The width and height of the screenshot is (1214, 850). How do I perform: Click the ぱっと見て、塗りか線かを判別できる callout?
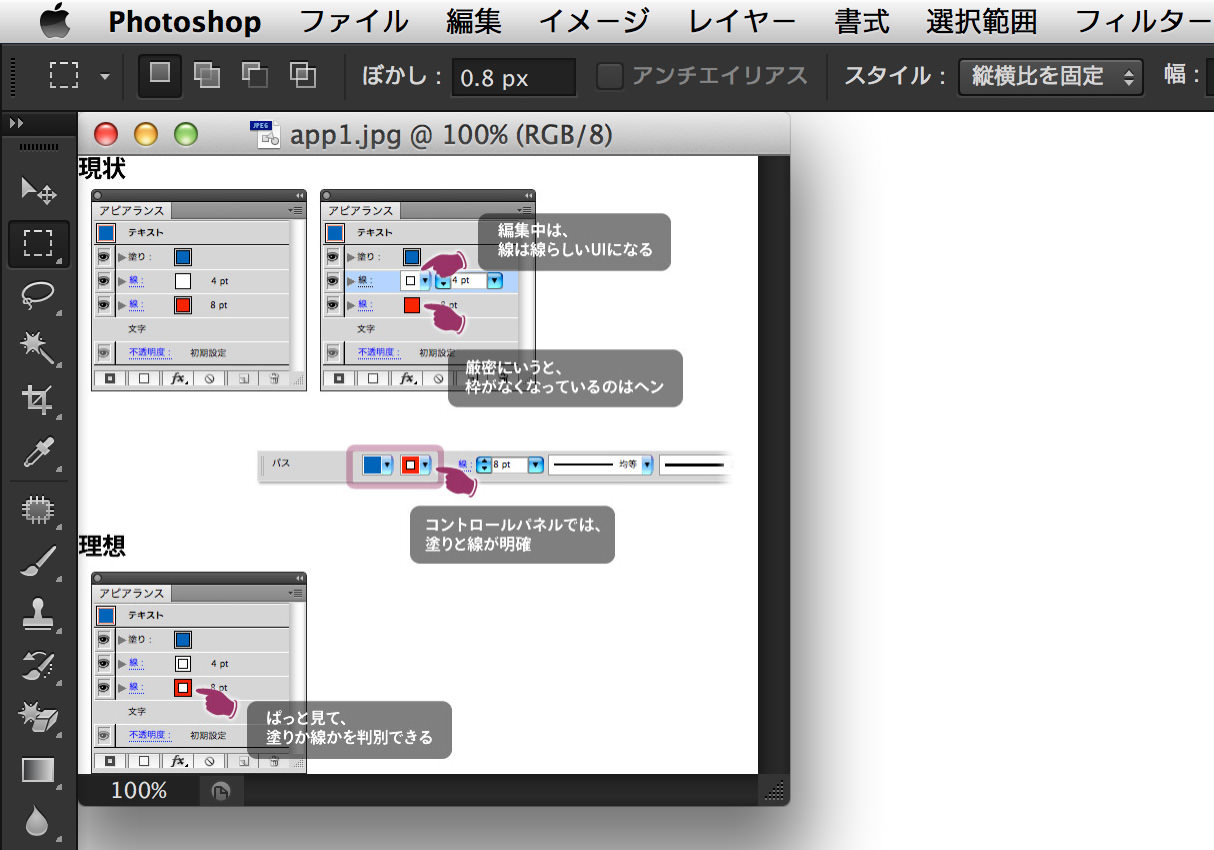349,729
